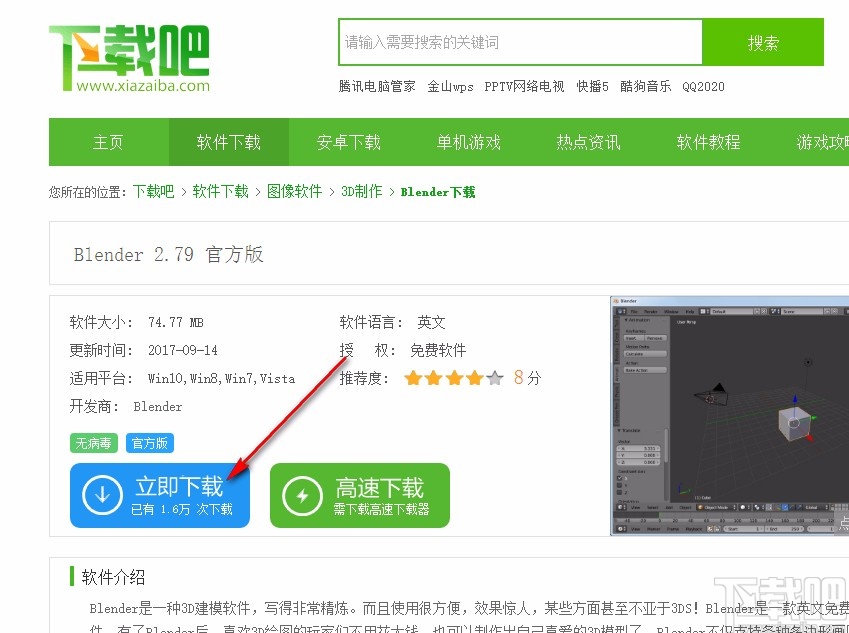Click the 软件介绍 section heading
The width and height of the screenshot is (849, 633).
point(113,577)
